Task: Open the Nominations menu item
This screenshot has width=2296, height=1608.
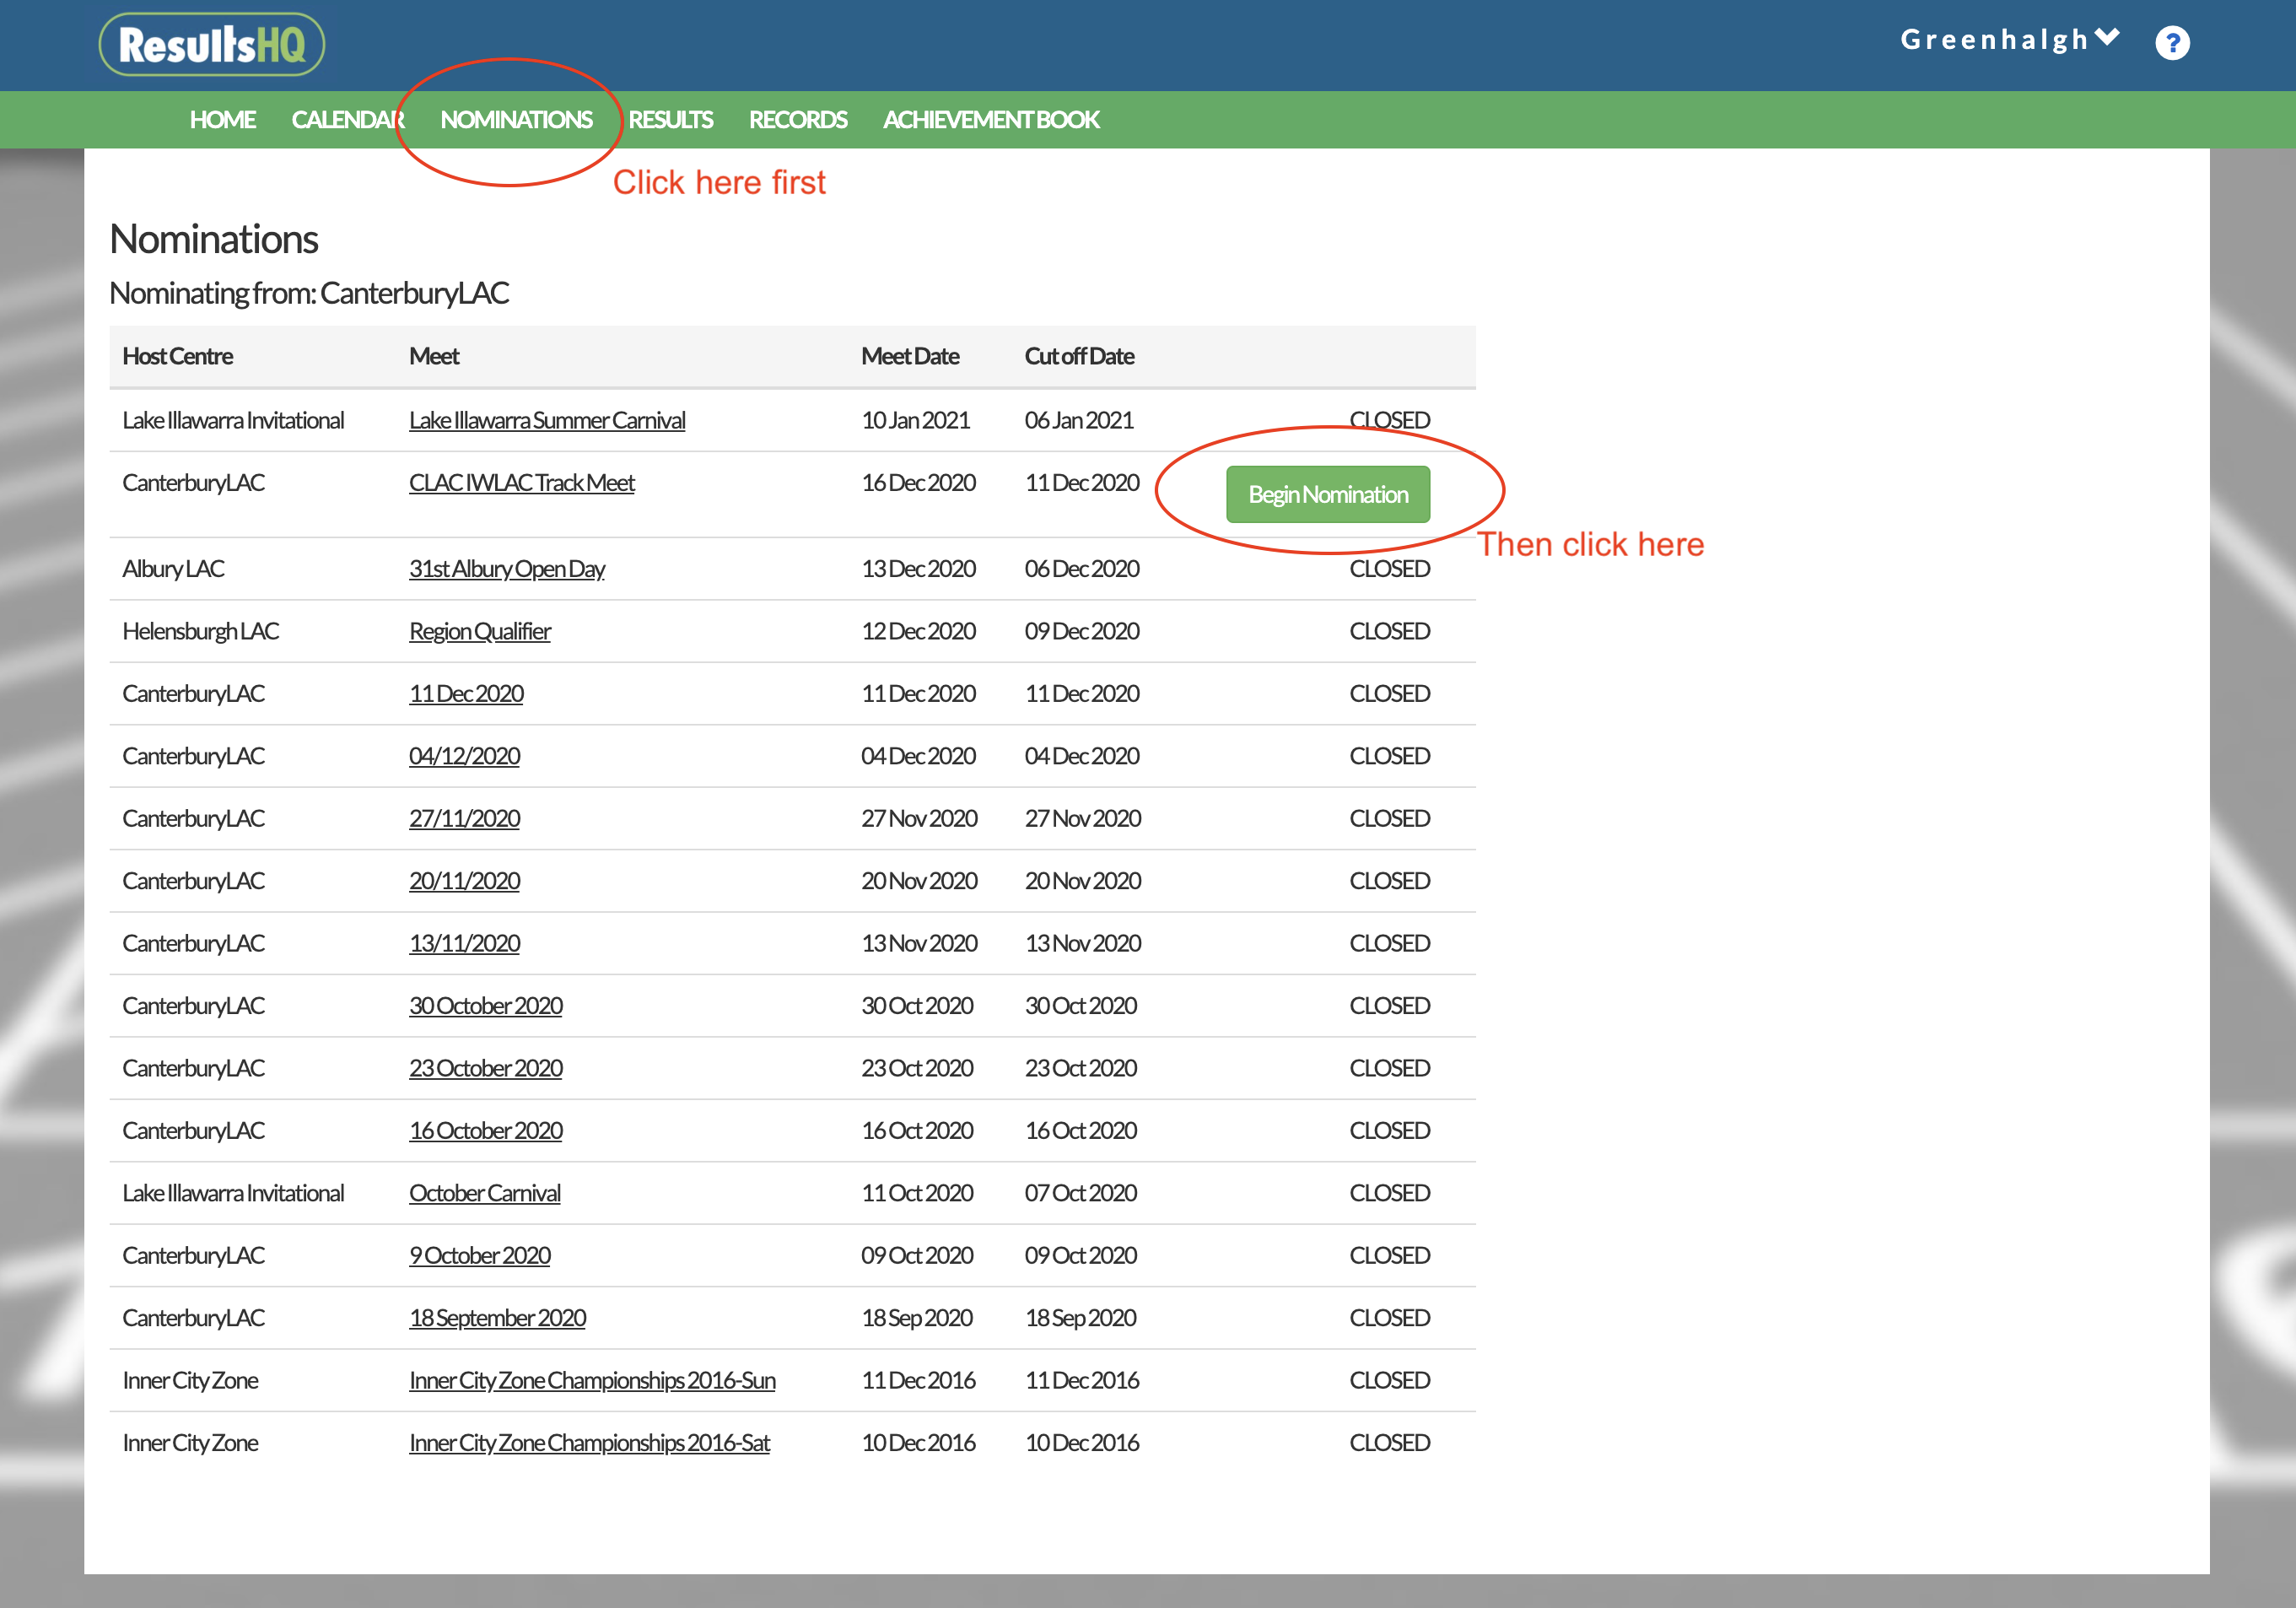Action: tap(516, 120)
